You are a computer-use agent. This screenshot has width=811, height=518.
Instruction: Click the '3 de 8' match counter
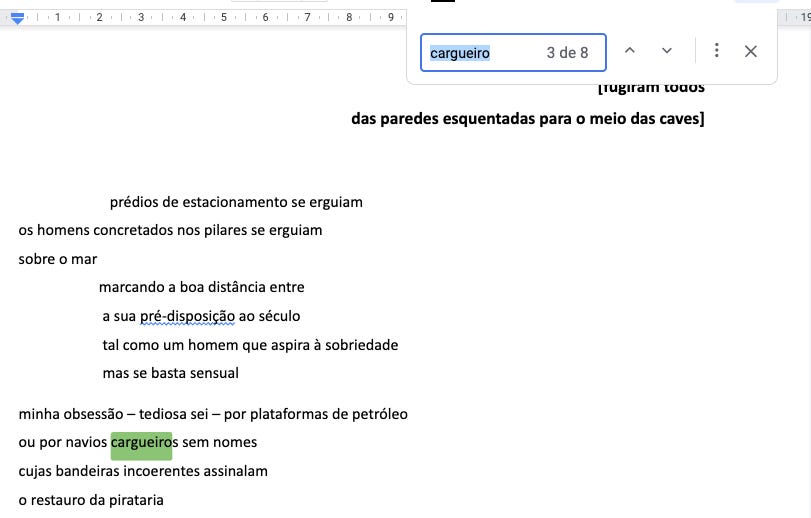click(567, 53)
